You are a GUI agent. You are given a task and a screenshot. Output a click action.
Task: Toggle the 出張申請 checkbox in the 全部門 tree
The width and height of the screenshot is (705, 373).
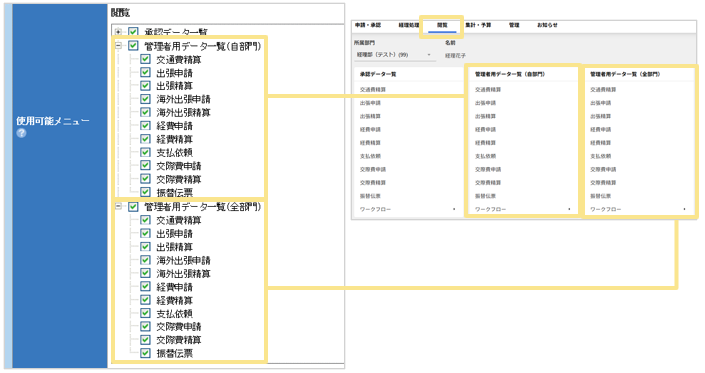(145, 233)
